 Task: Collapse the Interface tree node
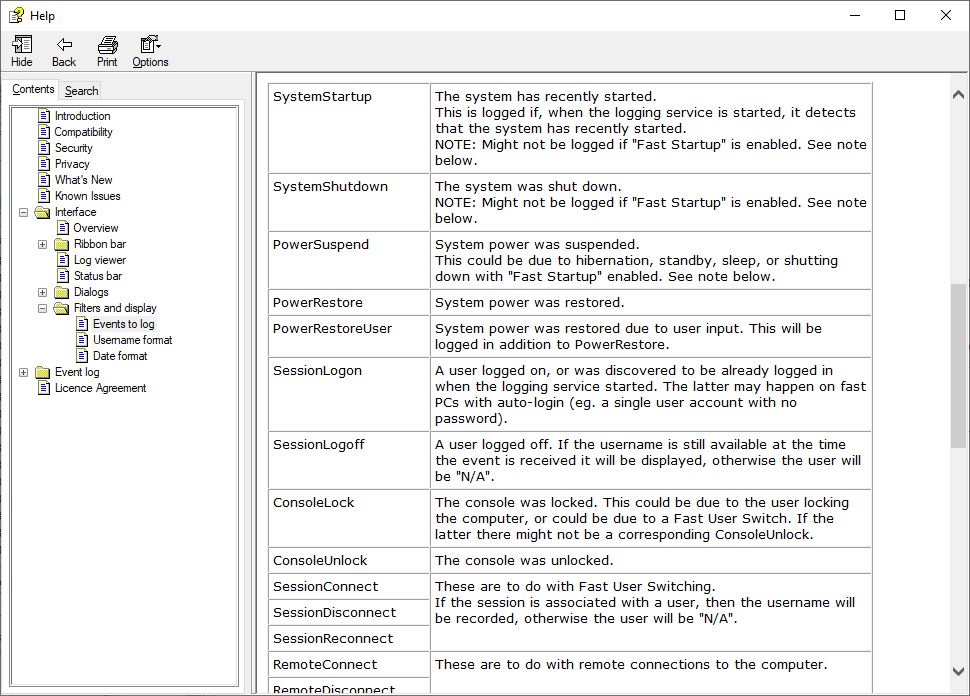click(x=23, y=212)
